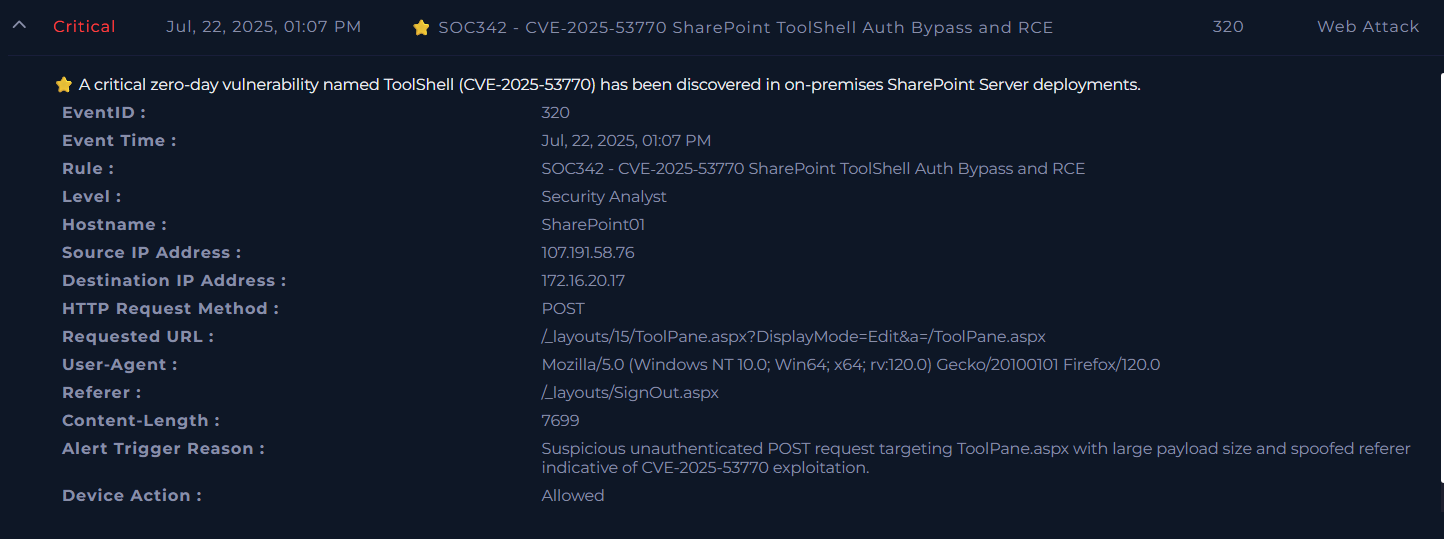This screenshot has width=1444, height=539.
Task: Collapse the alert row with the chevron
Action: tap(18, 27)
